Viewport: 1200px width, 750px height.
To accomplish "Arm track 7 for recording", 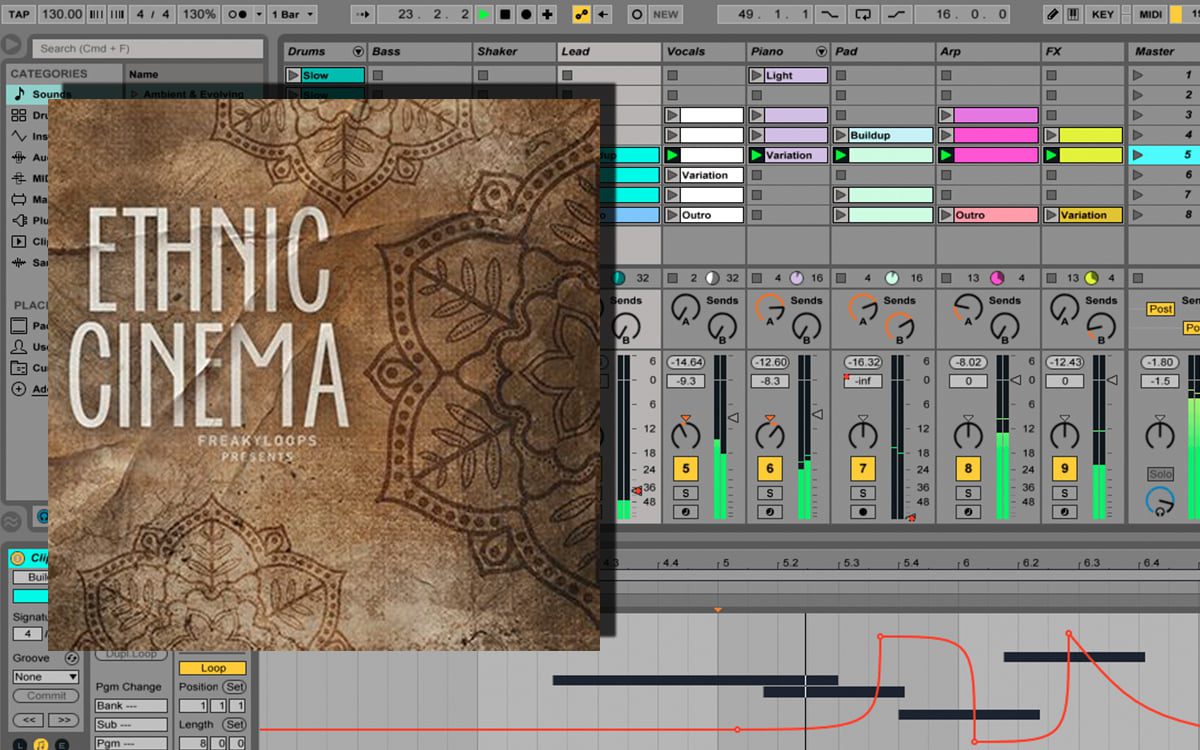I will (x=863, y=512).
